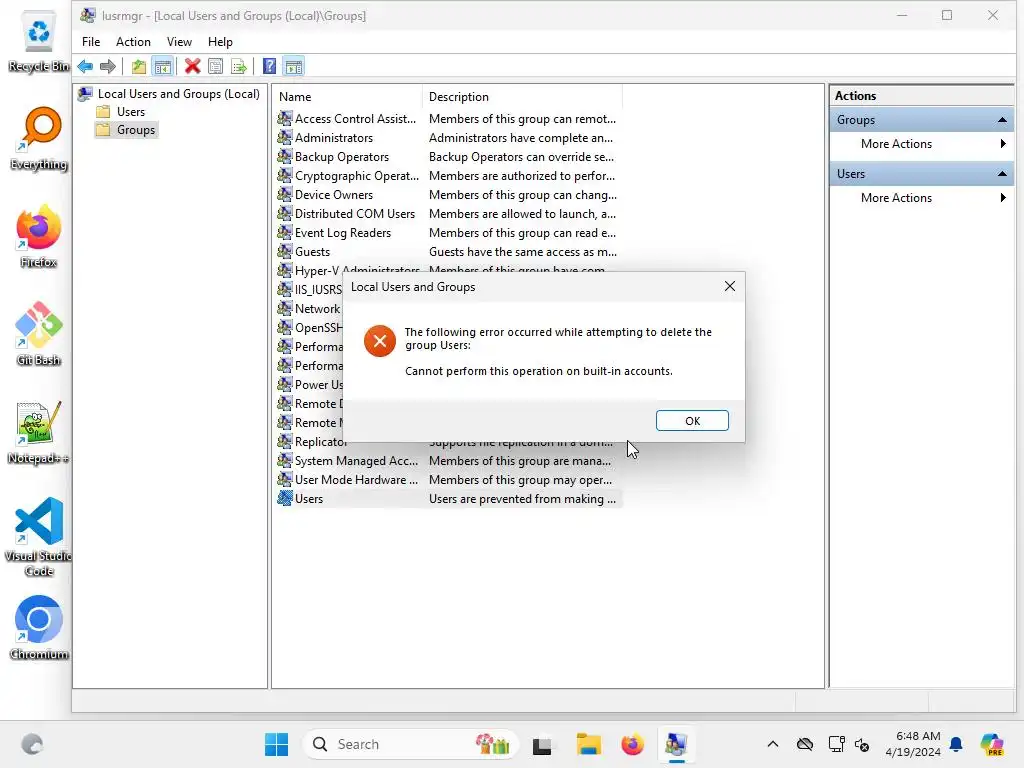The image size is (1024, 768).
Task: Click the Everything desktop shortcut
Action: pos(39,138)
